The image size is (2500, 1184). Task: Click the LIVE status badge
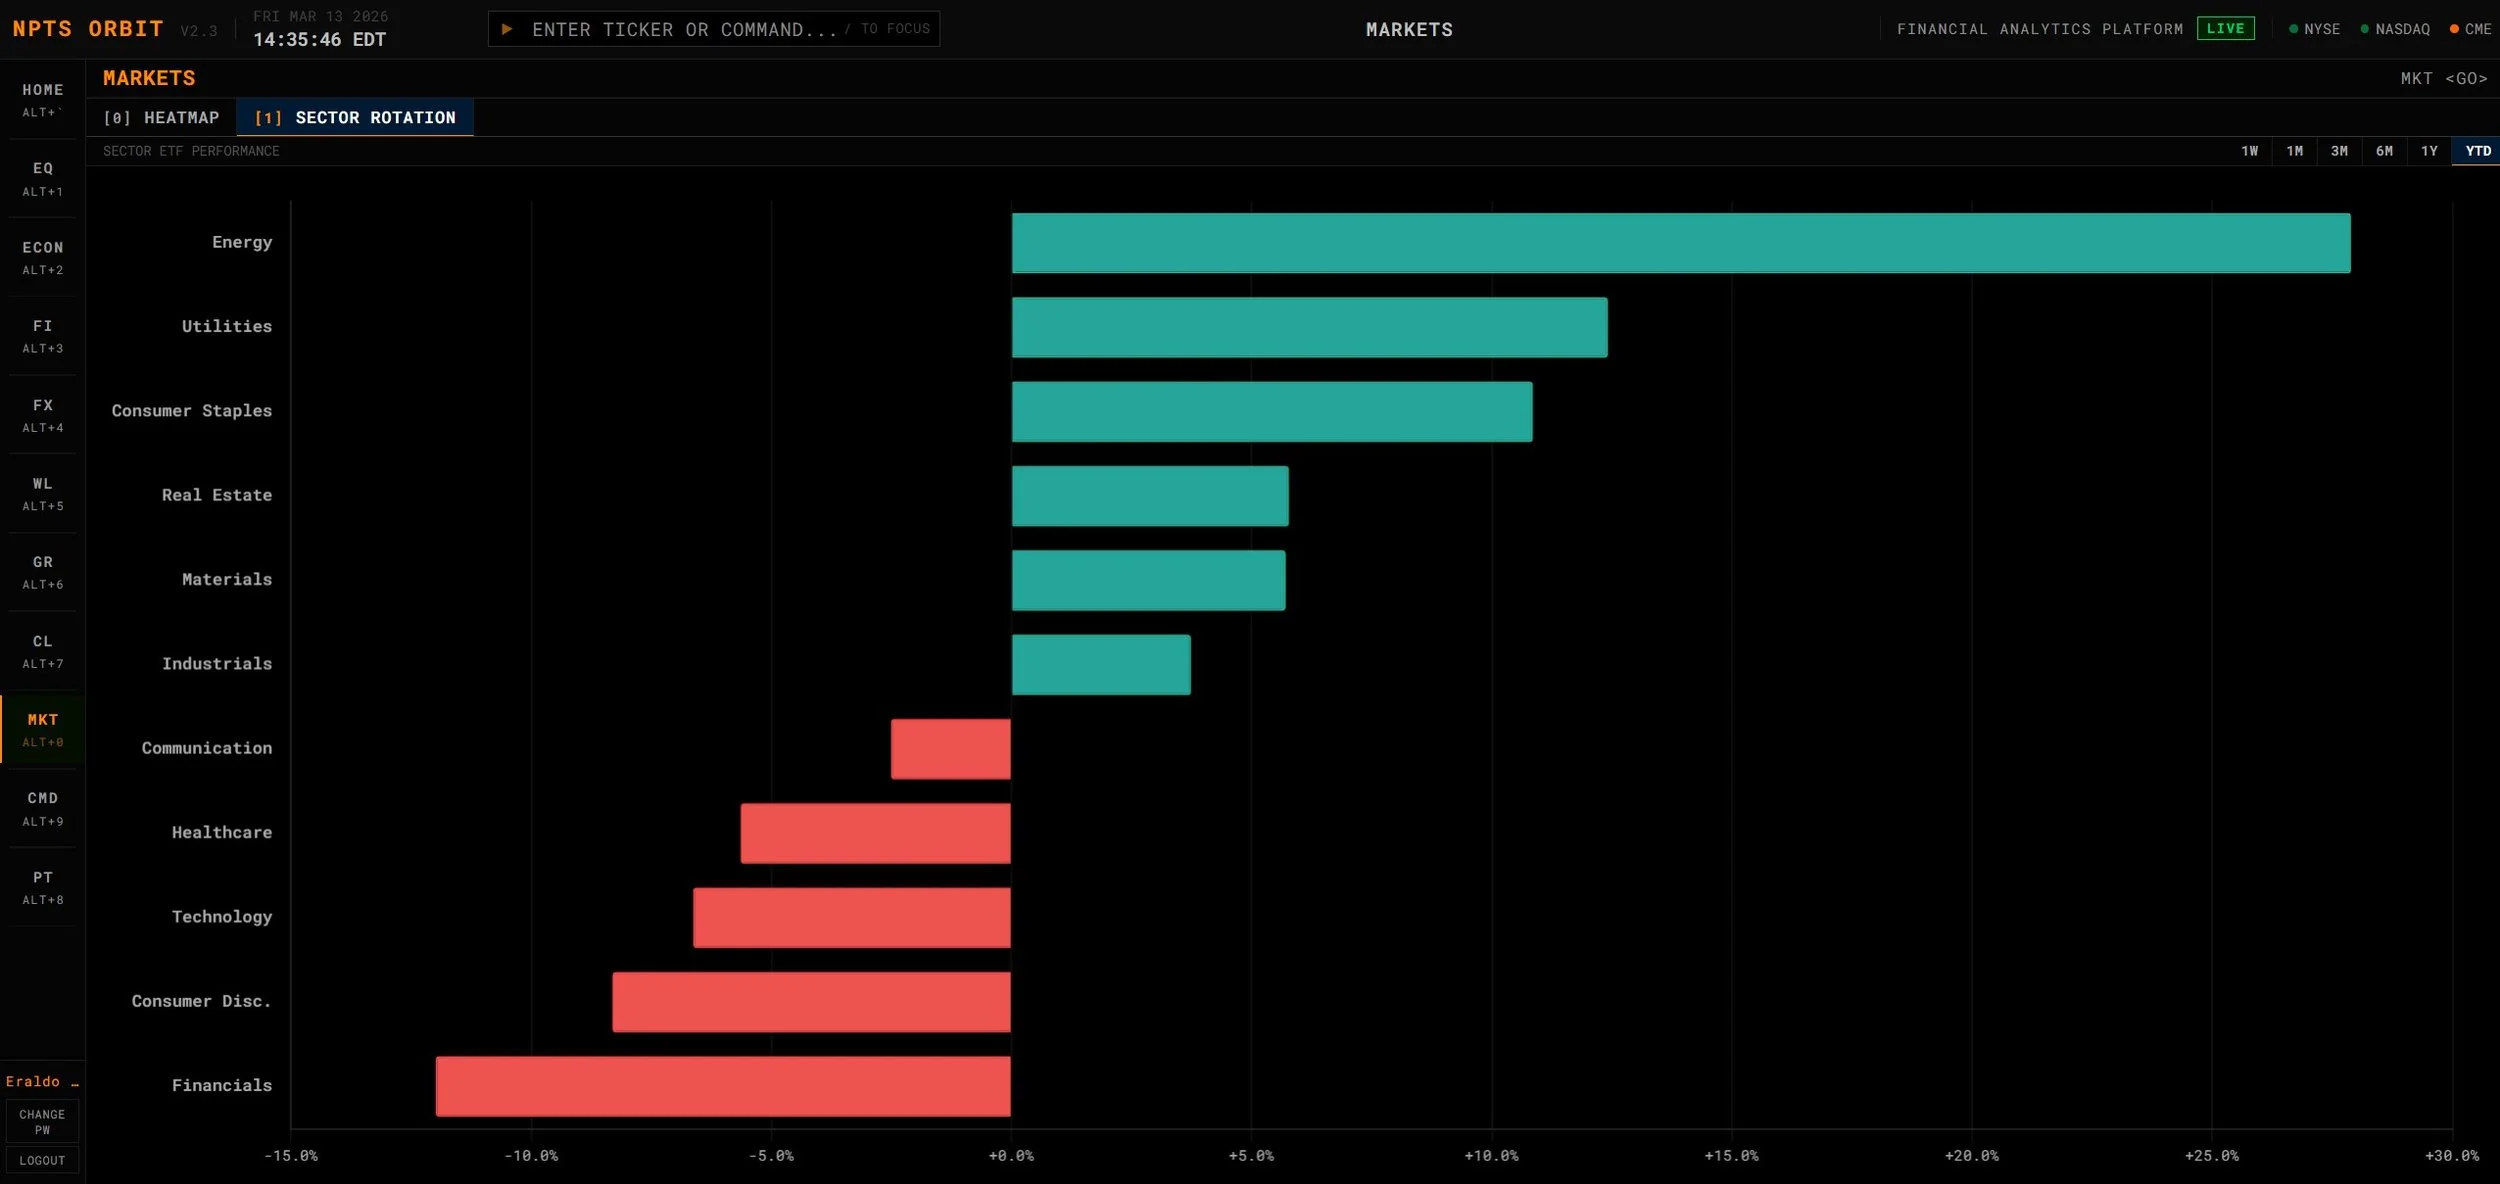(x=2225, y=29)
